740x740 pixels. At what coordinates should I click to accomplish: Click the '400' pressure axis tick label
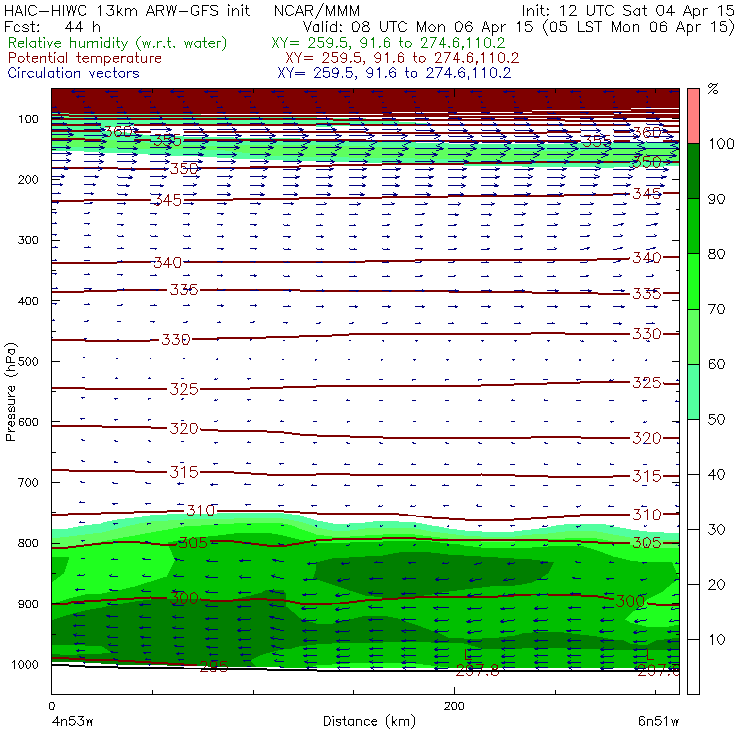28,301
